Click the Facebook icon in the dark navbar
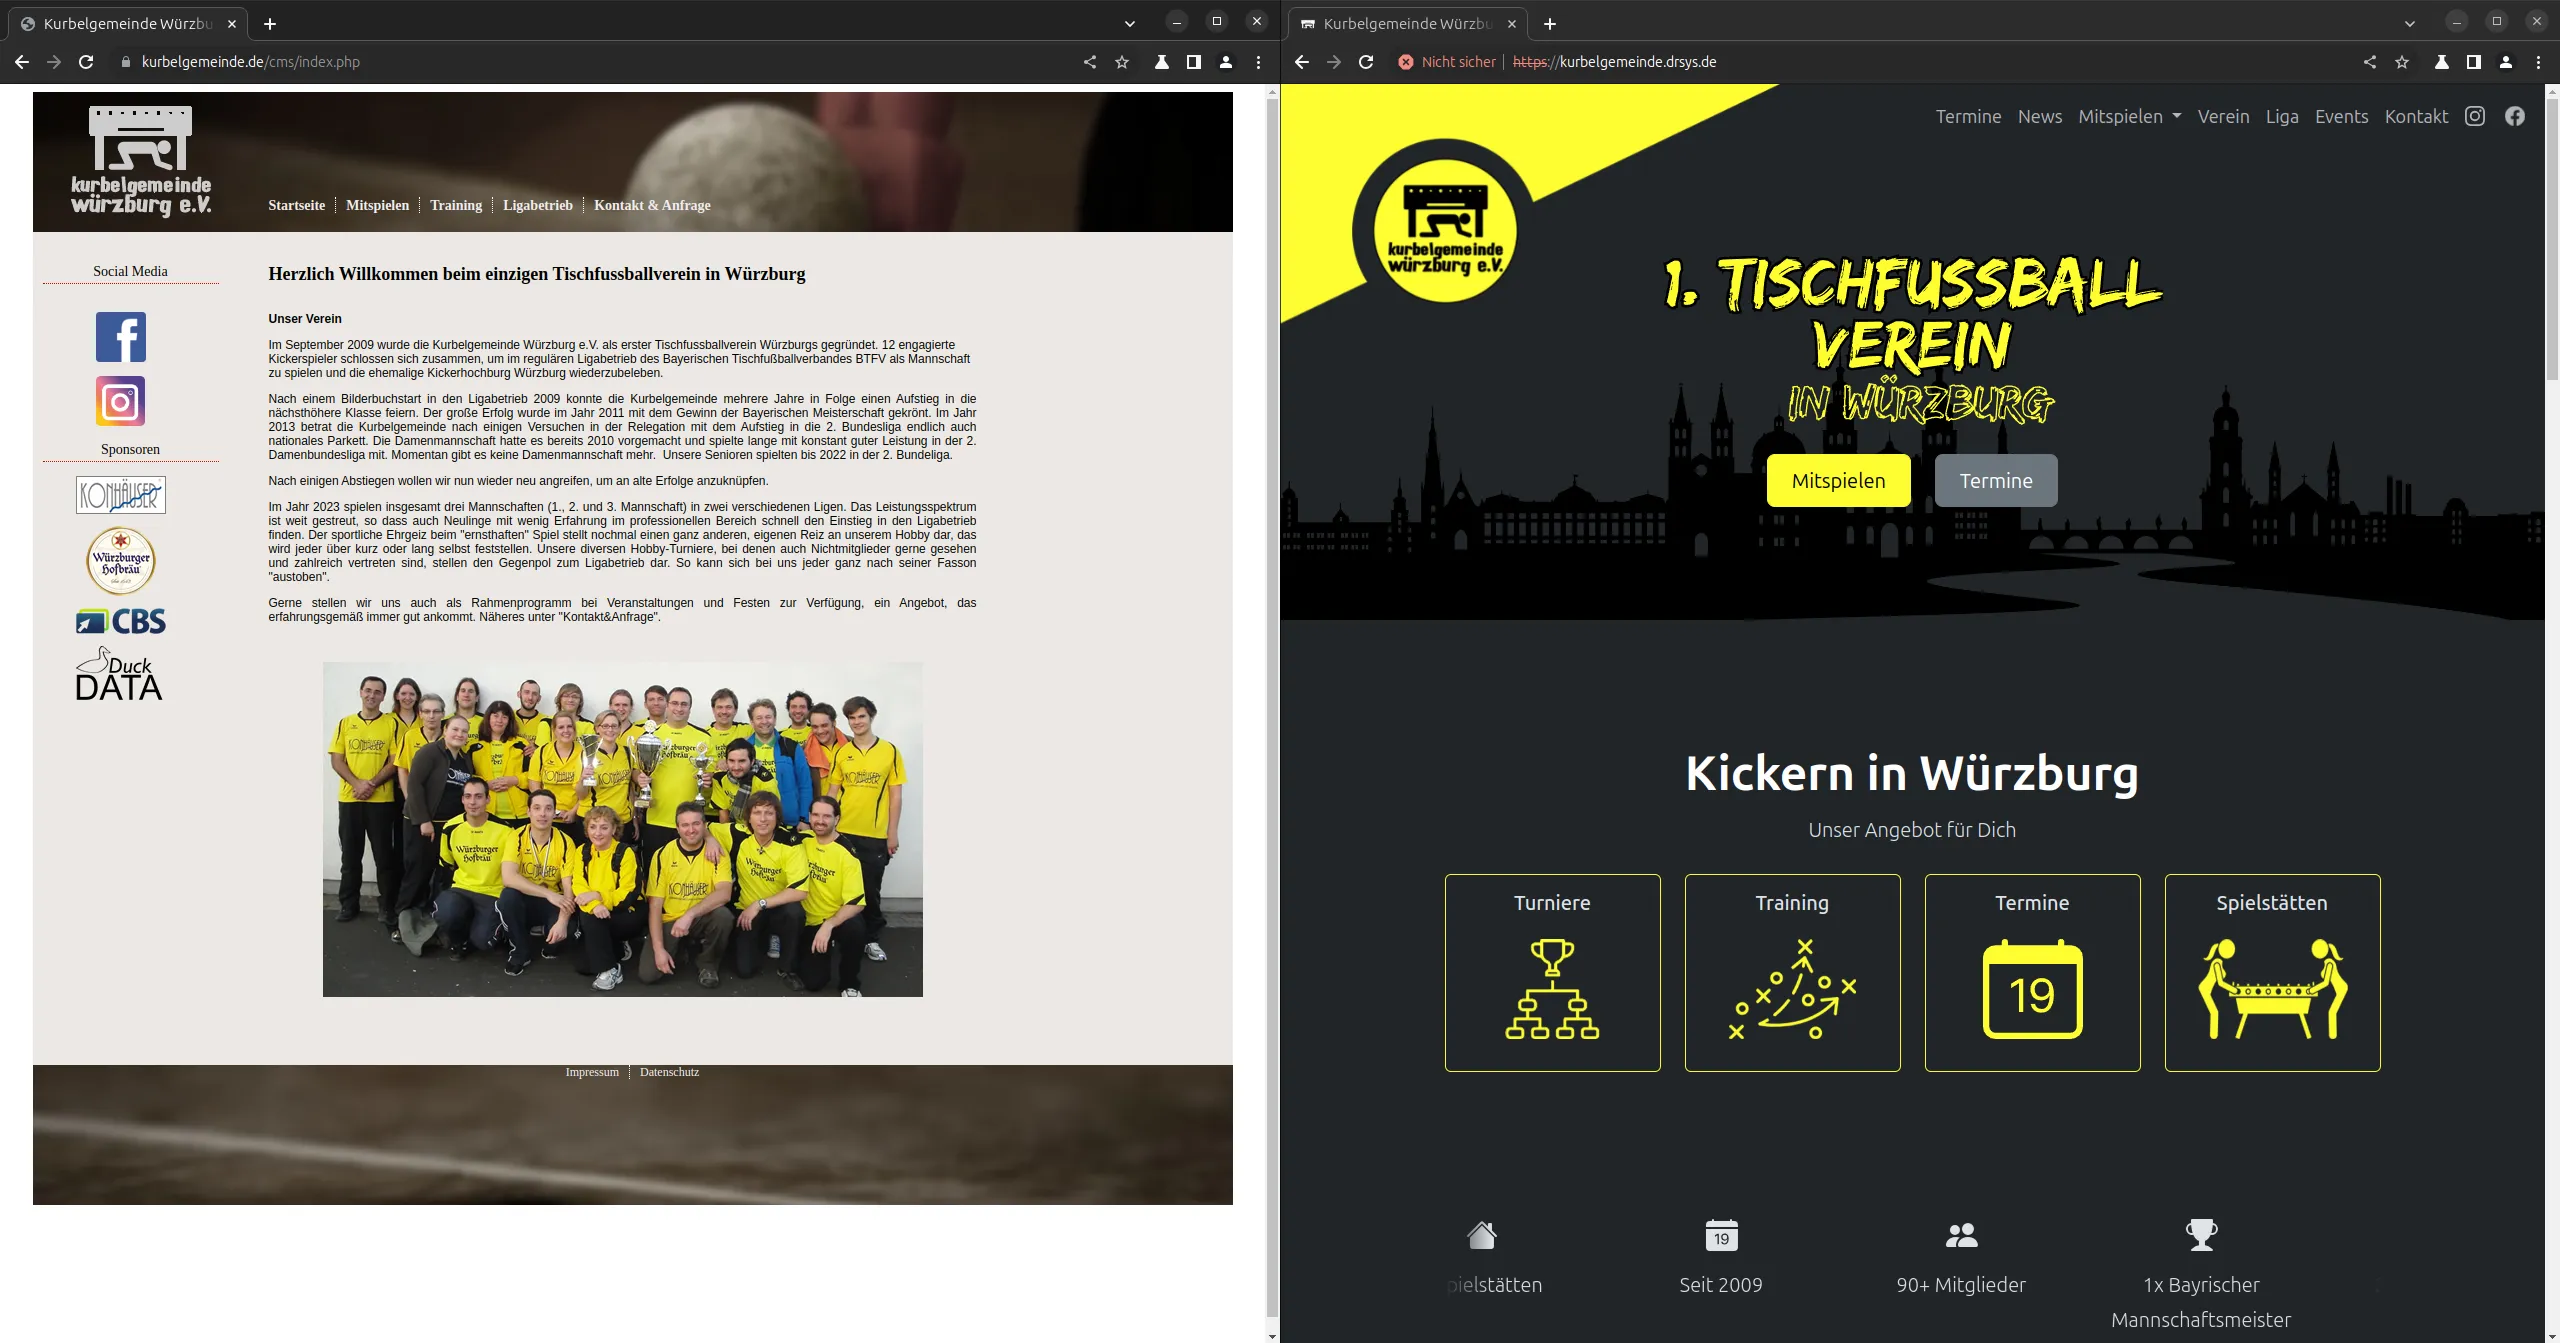Viewport: 2560px width, 1343px height. 2515,116
